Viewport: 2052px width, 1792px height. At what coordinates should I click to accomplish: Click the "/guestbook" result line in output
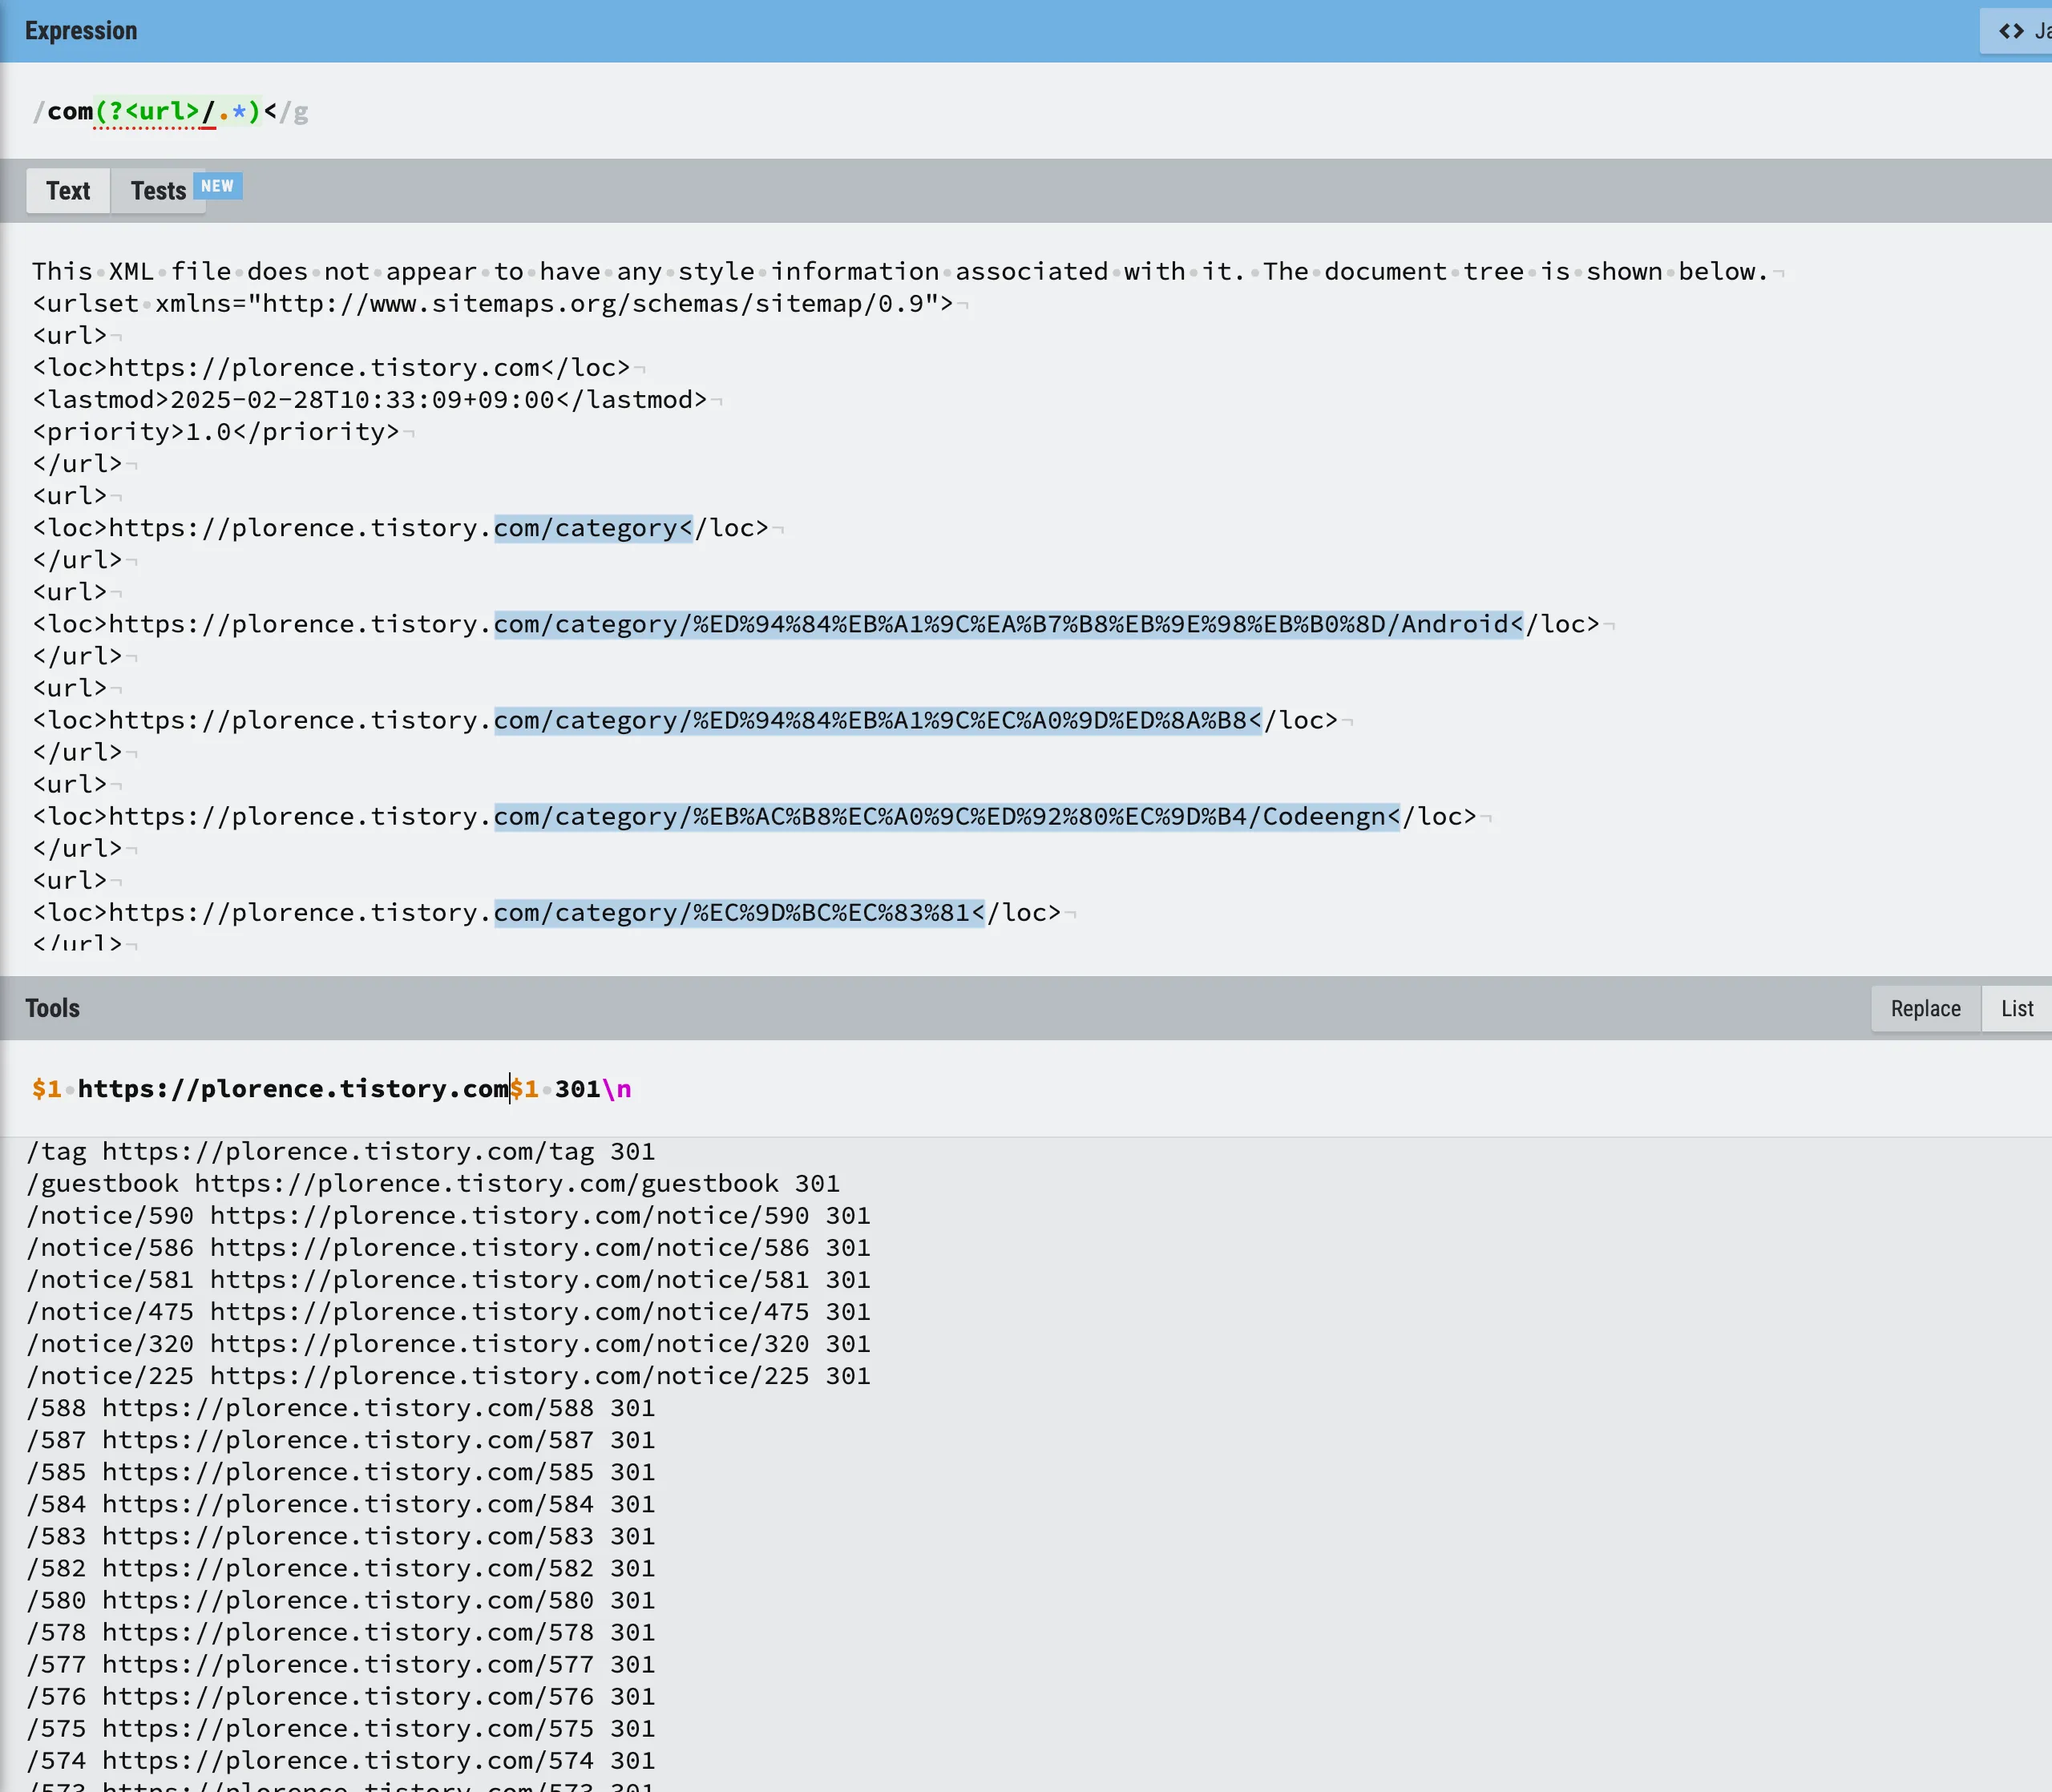pos(432,1184)
